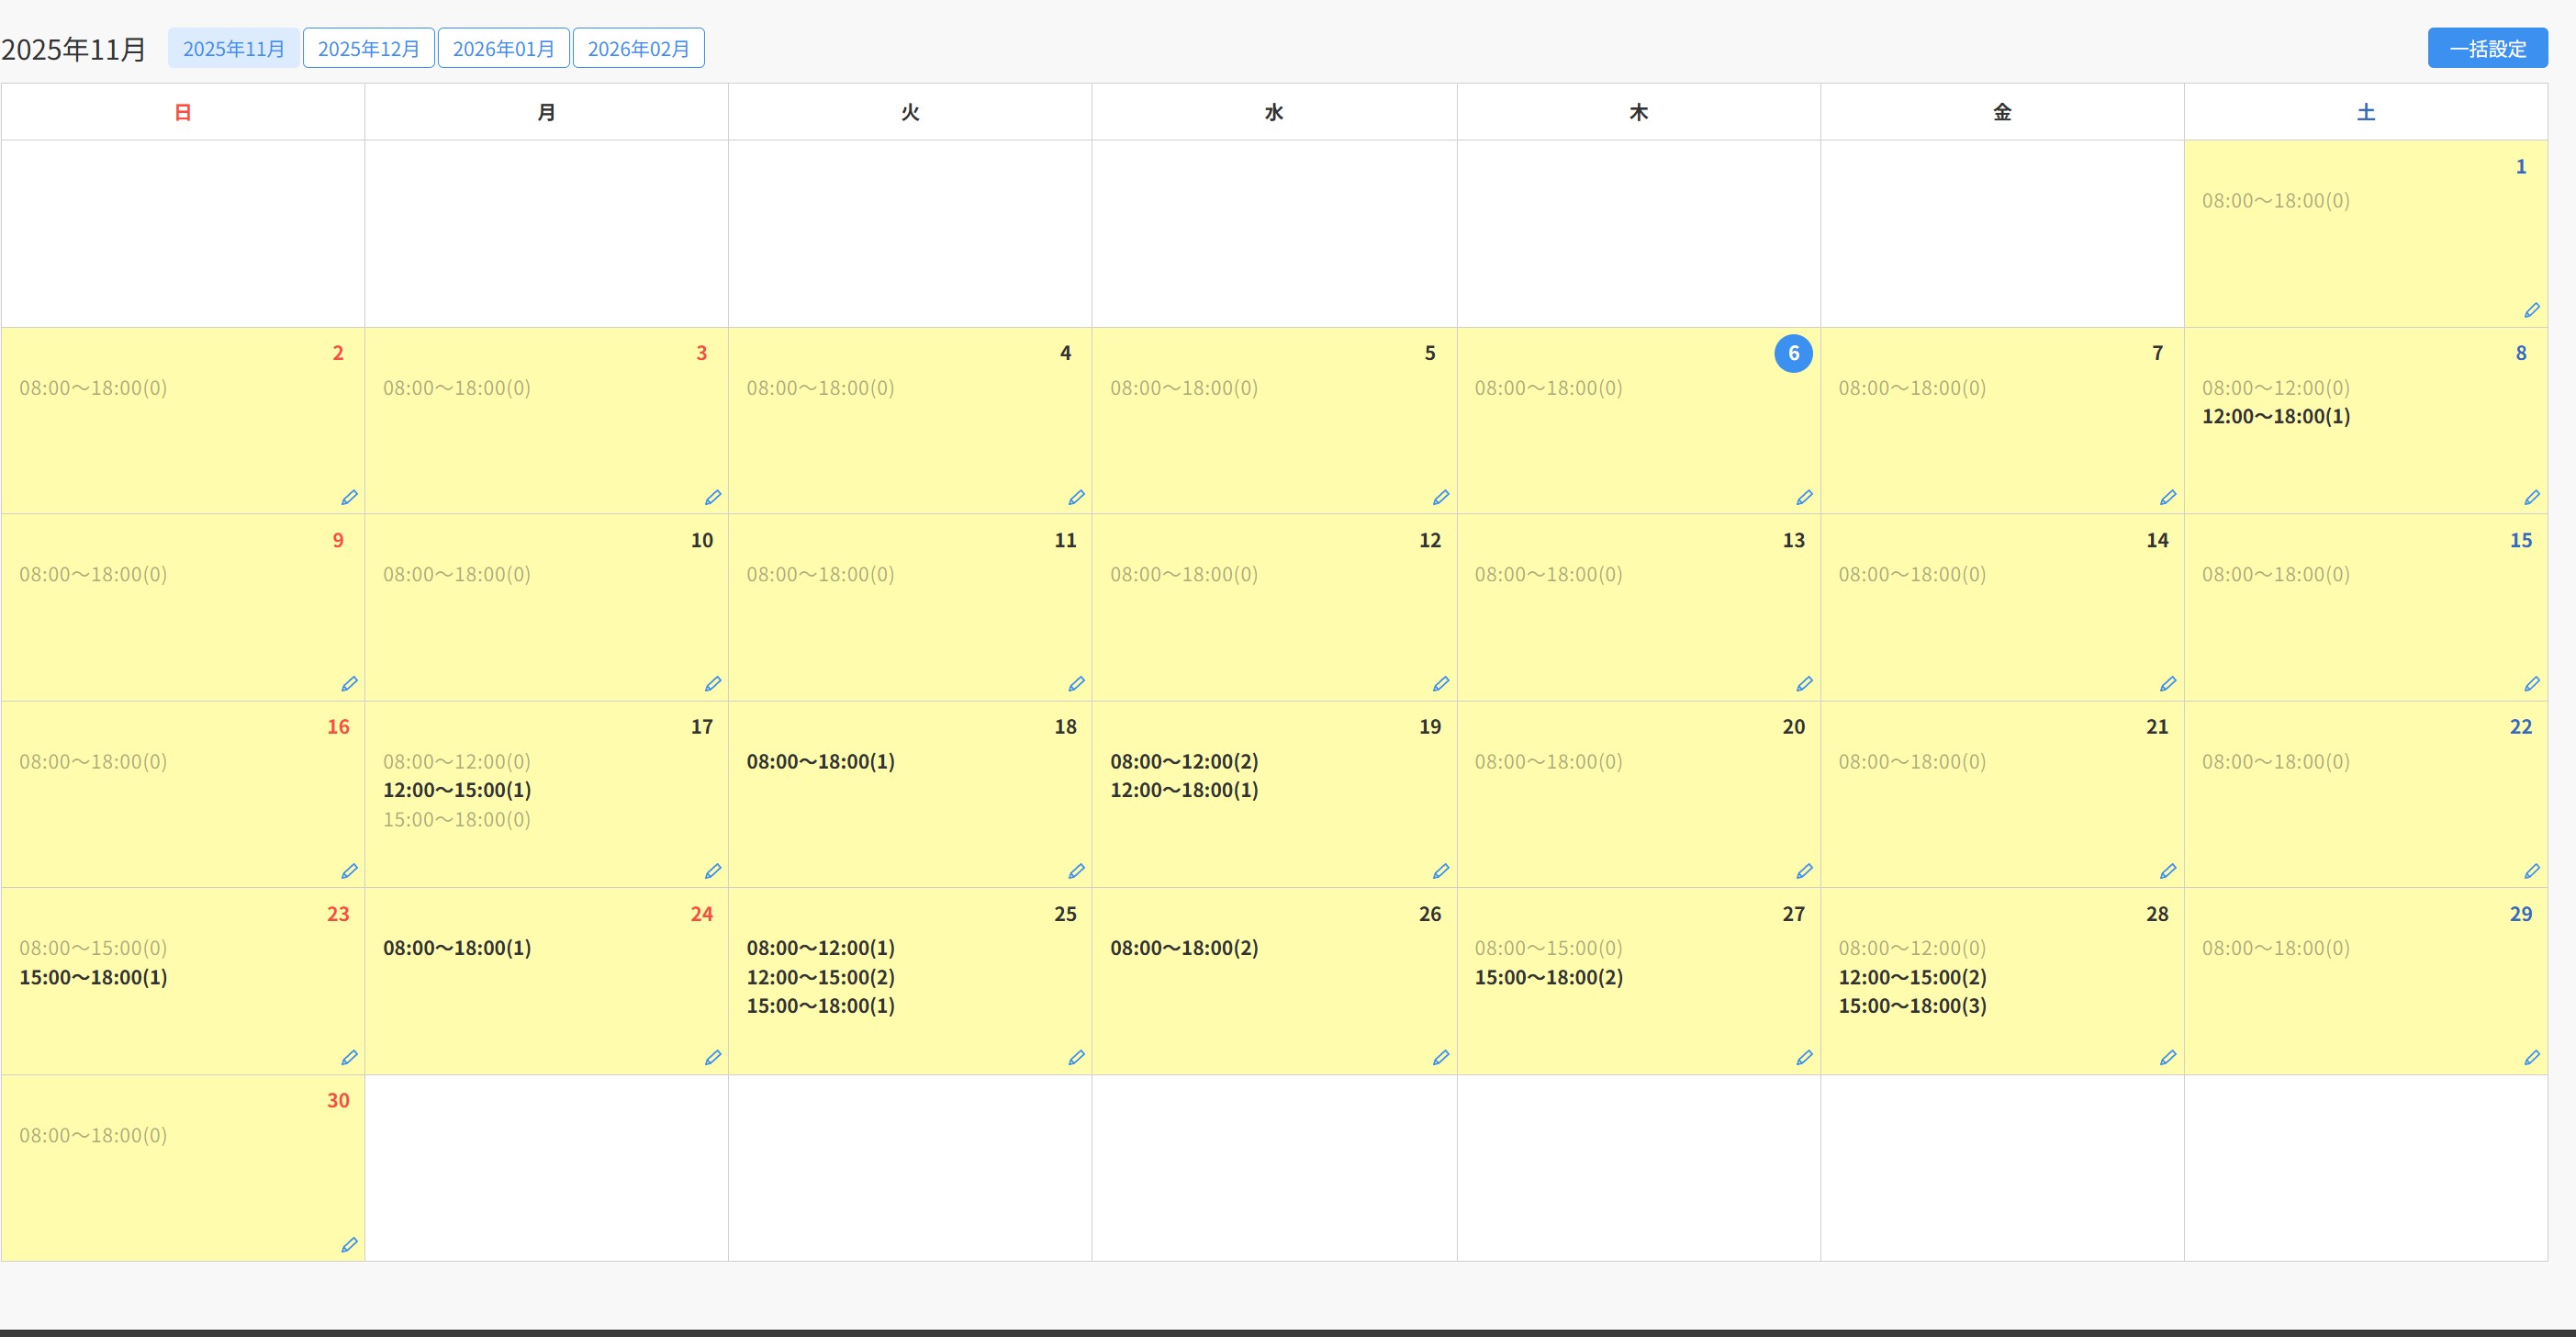Click the pencil icon for November 17
Screen dimensions: 2576x1337
(712, 871)
